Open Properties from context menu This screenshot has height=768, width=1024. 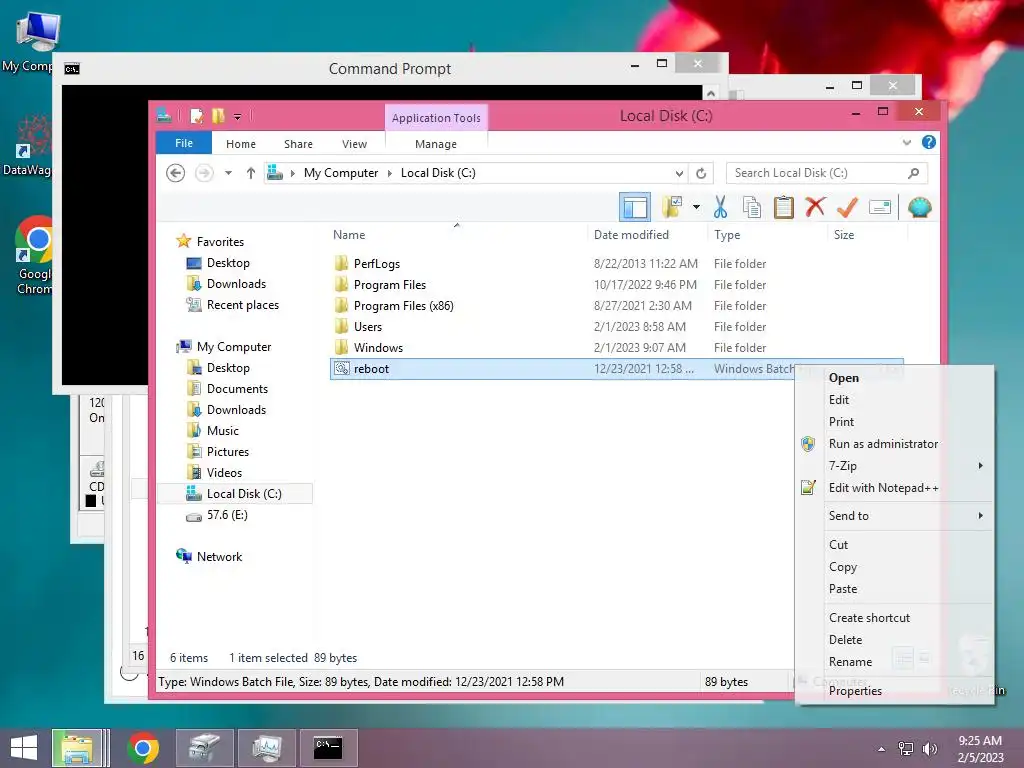point(895,691)
